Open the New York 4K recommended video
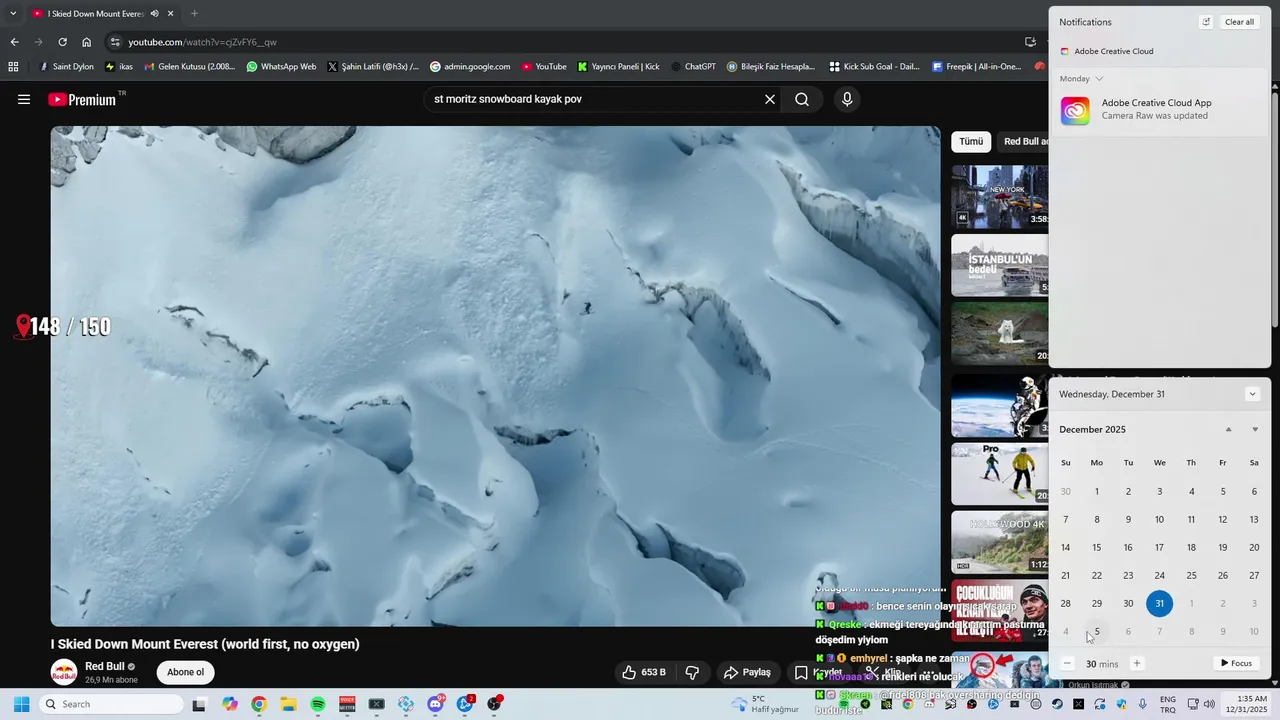The width and height of the screenshot is (1280, 720). tap(999, 196)
